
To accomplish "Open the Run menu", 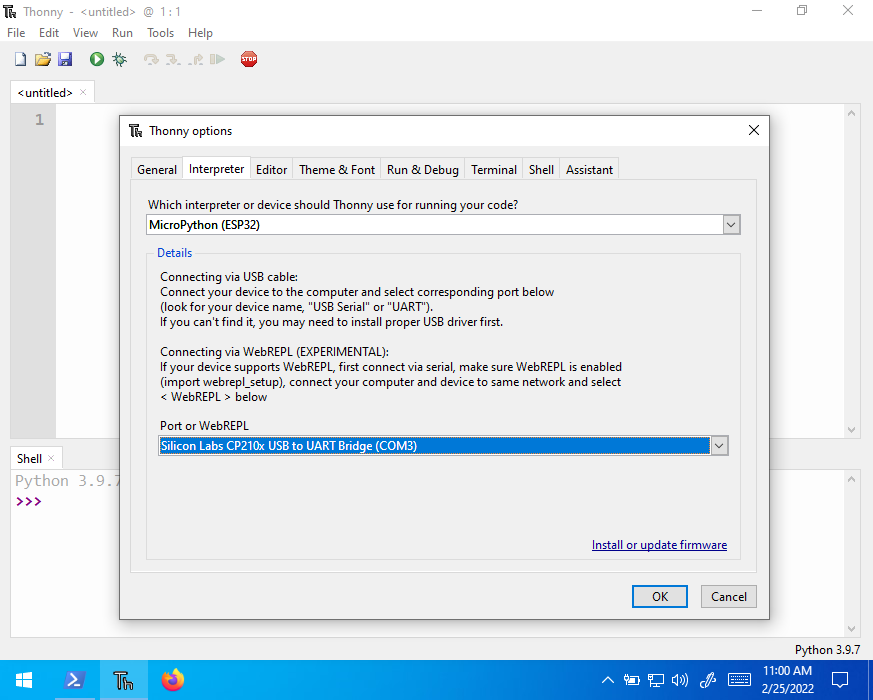I will pos(122,33).
